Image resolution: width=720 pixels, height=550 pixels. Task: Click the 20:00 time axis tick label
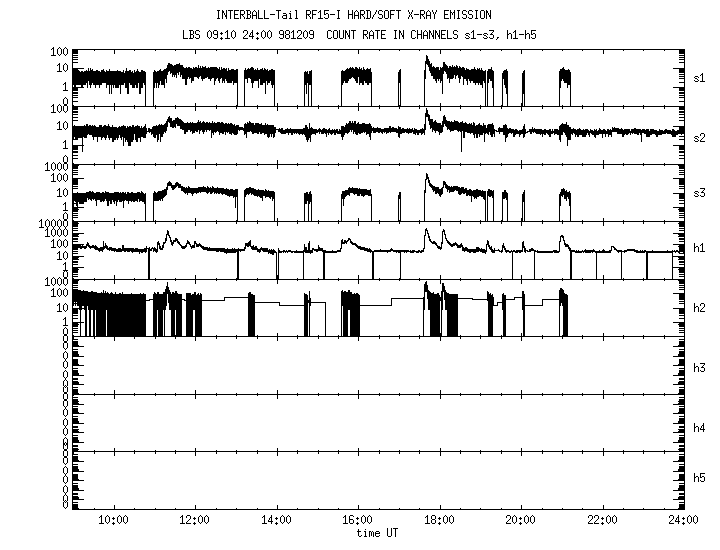520,520
